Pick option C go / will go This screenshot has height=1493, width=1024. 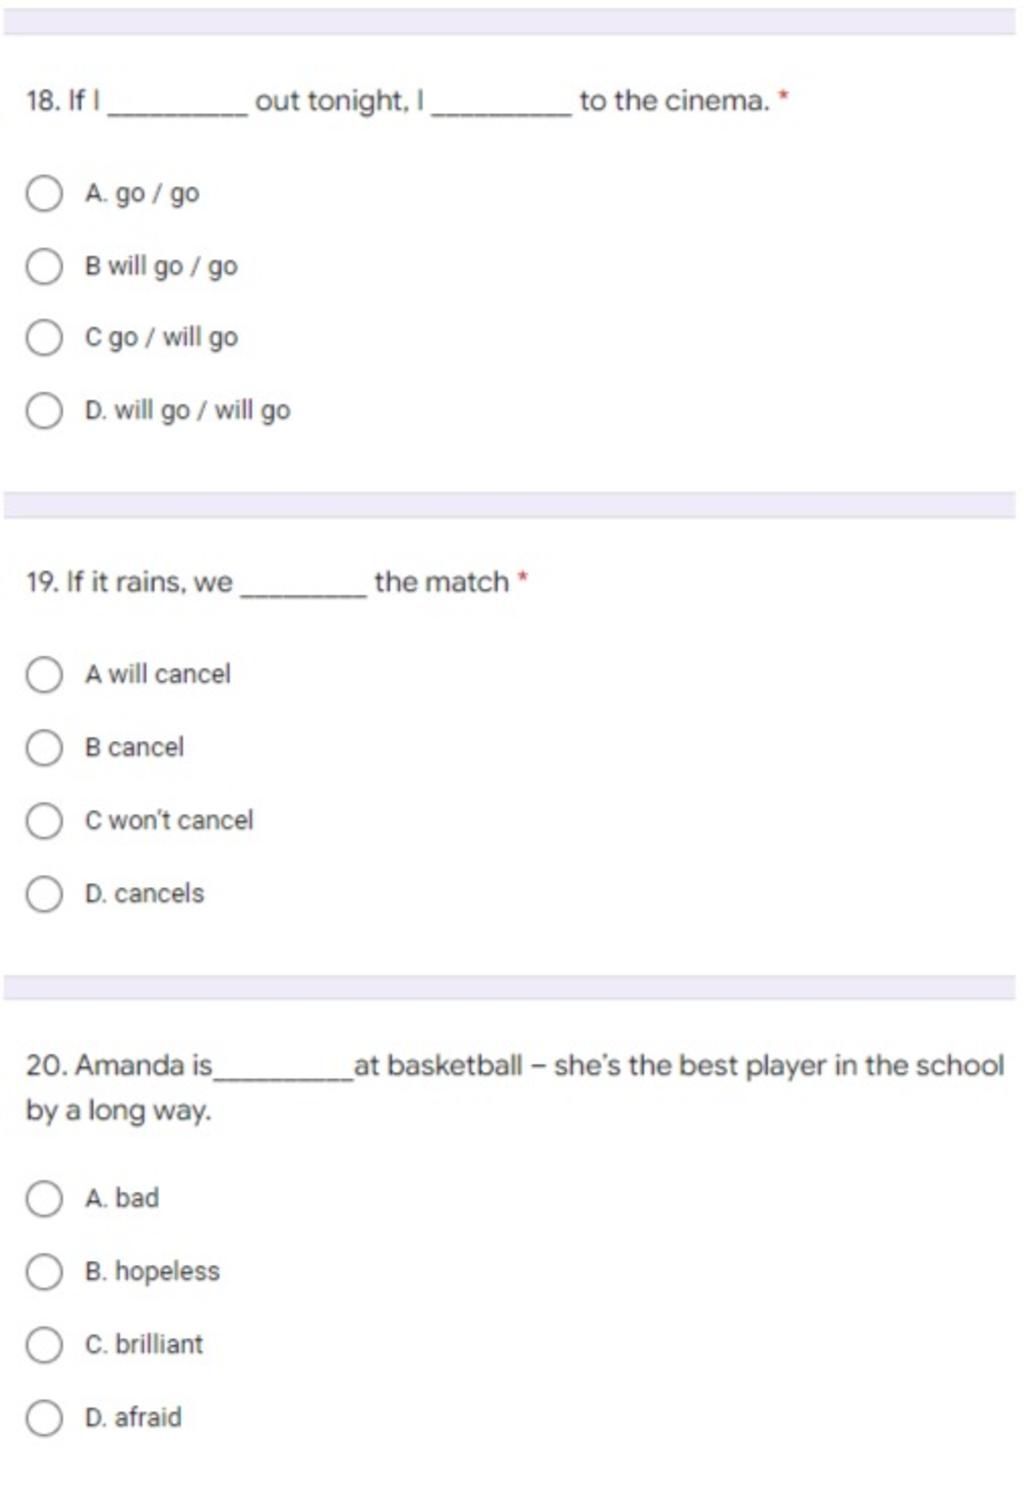click(44, 338)
